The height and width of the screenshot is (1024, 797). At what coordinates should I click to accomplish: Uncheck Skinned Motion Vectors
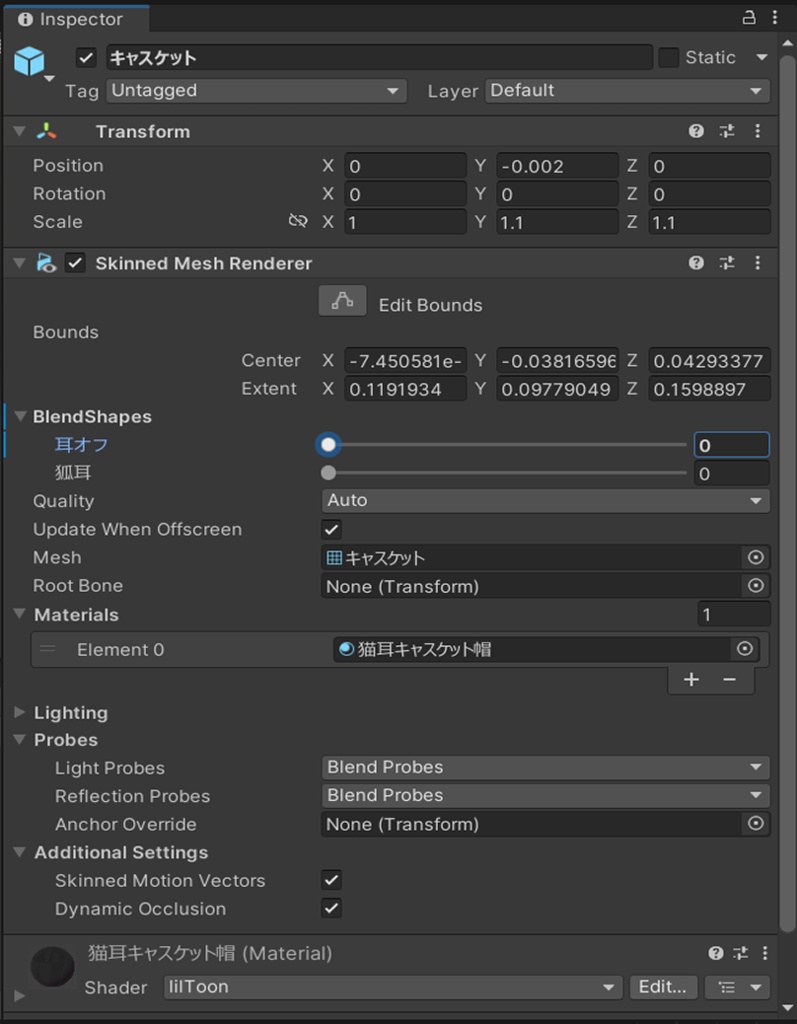(x=332, y=880)
